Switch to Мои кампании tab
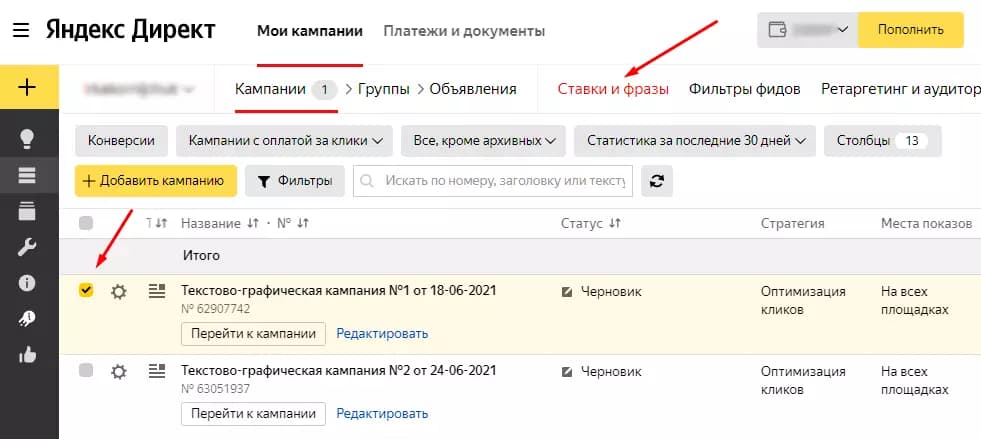This screenshot has width=981, height=439. point(310,31)
